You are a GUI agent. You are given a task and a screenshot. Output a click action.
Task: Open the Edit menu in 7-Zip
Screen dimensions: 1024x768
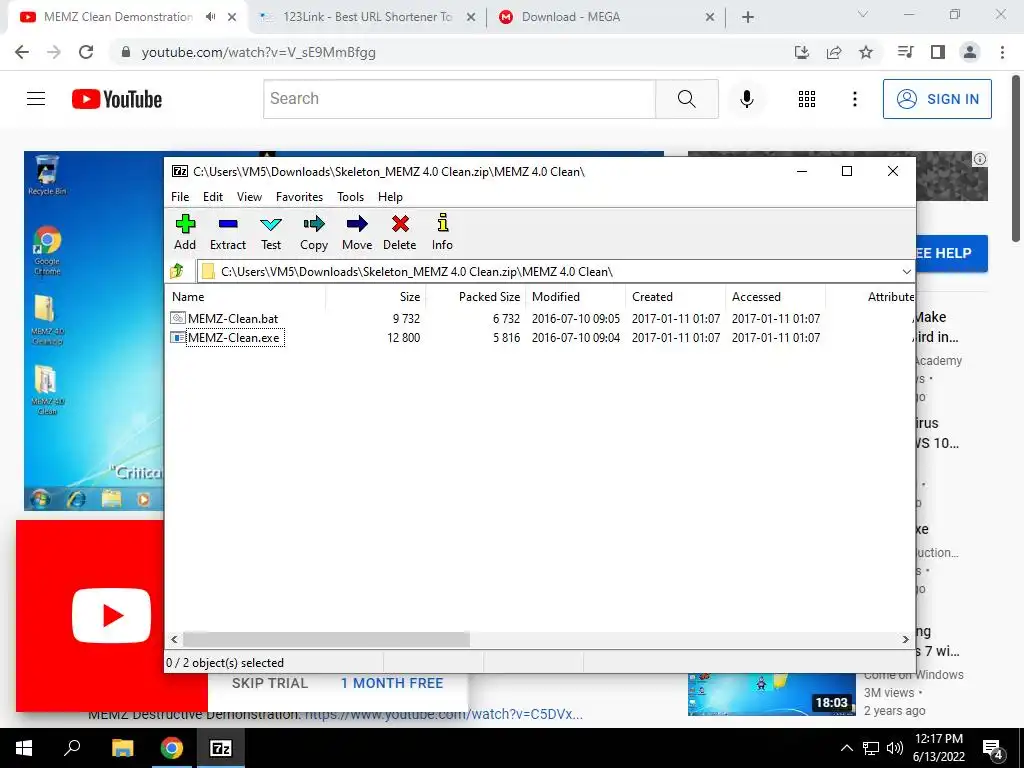213,197
